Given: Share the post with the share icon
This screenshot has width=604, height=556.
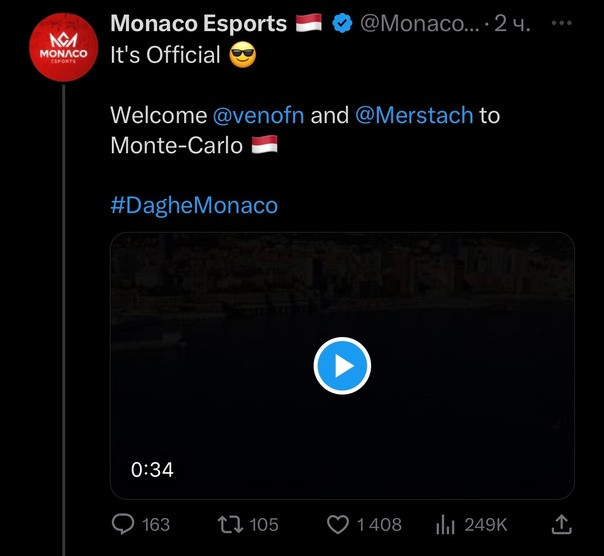Looking at the screenshot, I should click(x=561, y=523).
